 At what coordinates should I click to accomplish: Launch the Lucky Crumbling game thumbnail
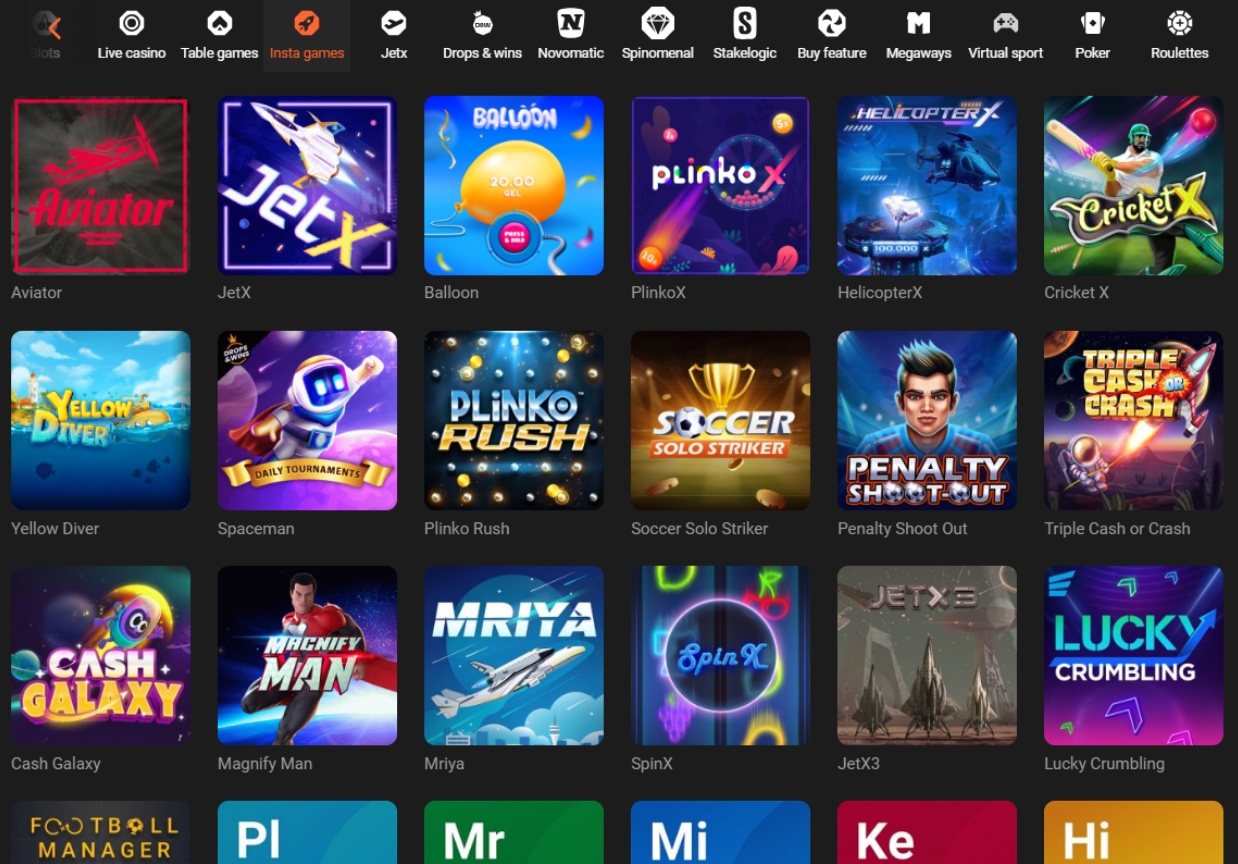coord(1133,655)
